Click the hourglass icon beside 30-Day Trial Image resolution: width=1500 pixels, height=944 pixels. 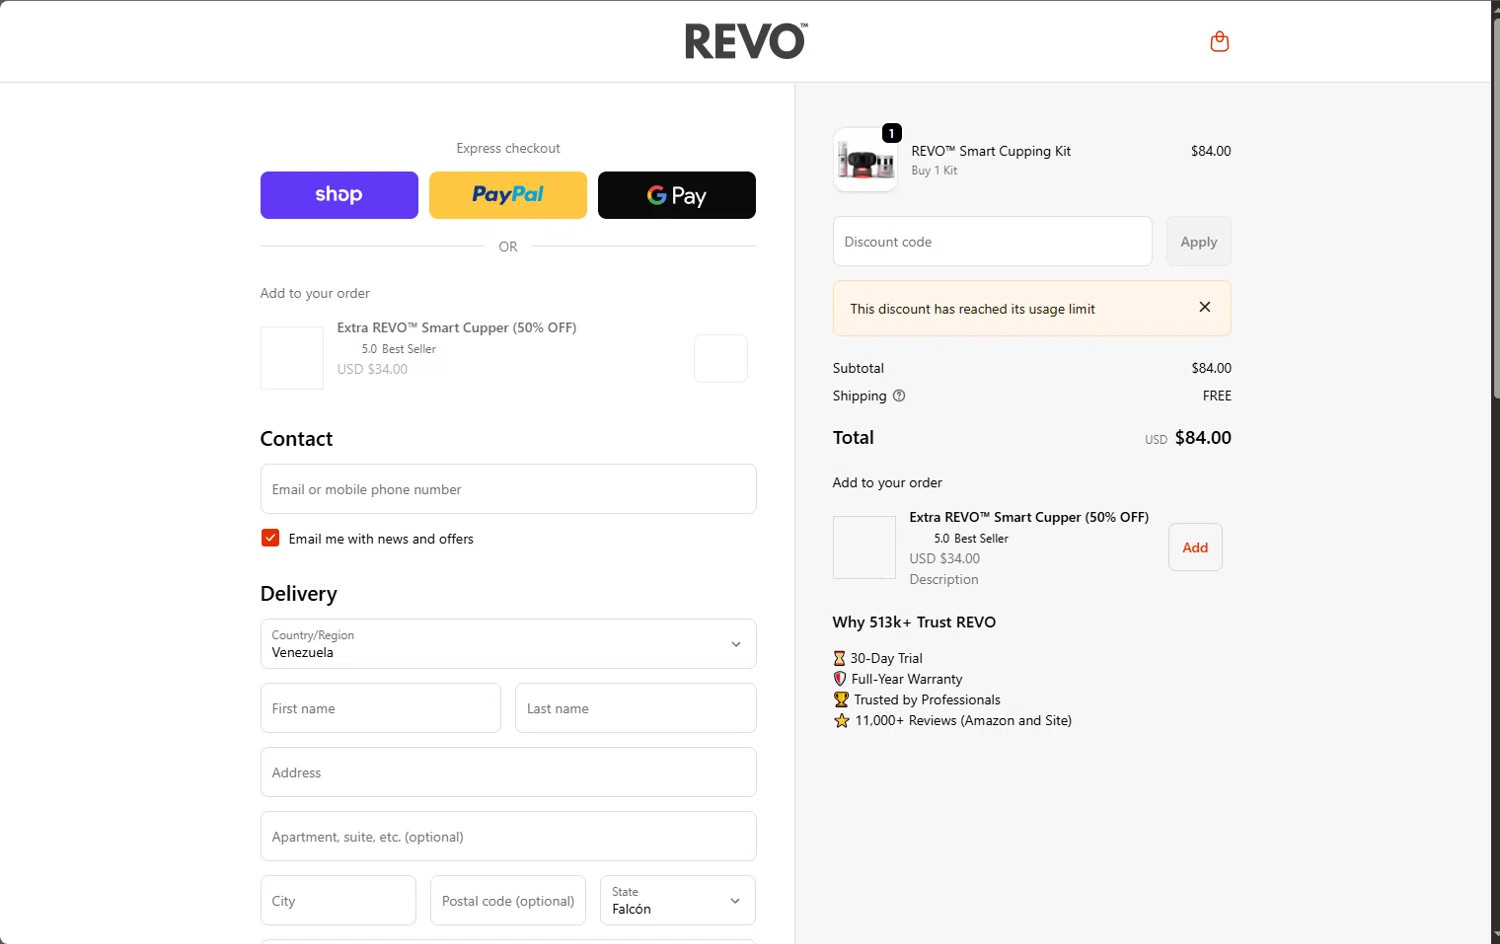[839, 658]
